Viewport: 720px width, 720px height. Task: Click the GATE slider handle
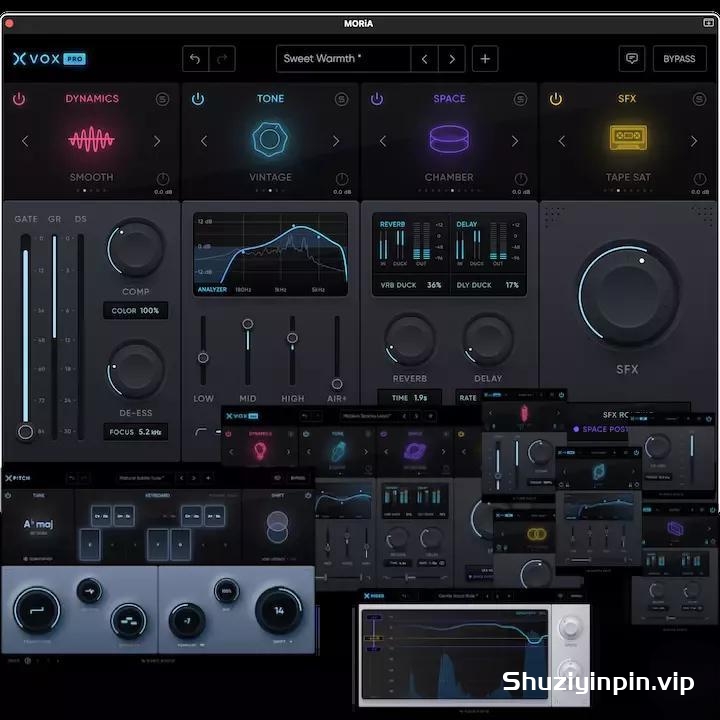point(25,432)
